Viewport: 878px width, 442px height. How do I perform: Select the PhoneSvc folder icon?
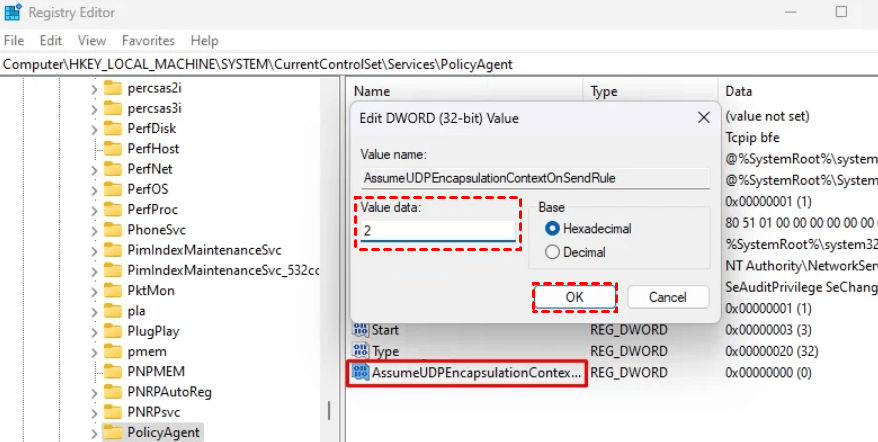point(113,229)
